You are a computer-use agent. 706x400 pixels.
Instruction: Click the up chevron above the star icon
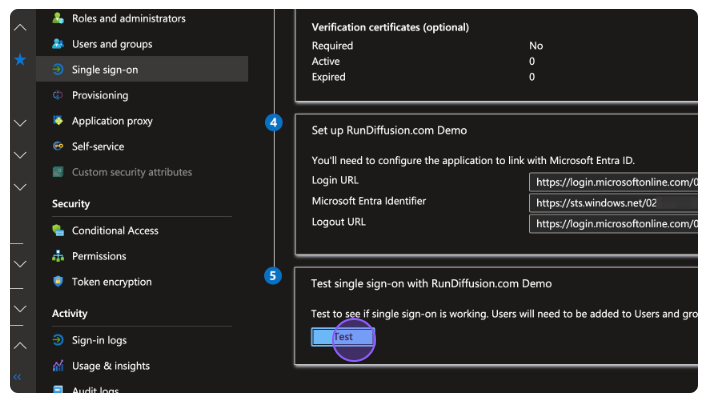pyautogui.click(x=19, y=27)
